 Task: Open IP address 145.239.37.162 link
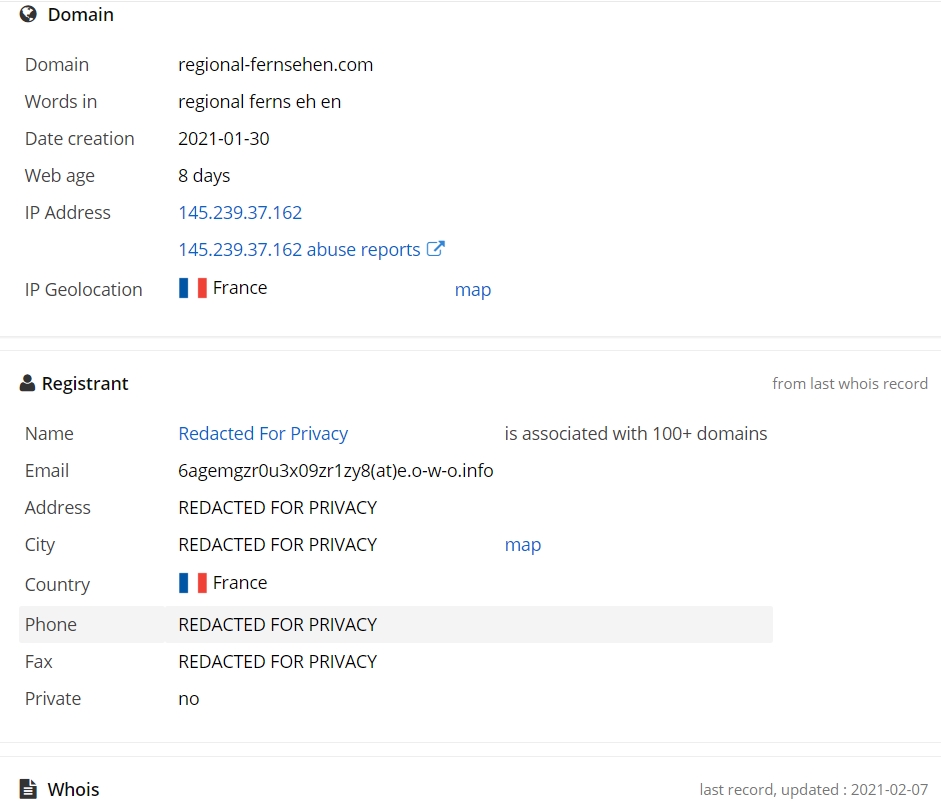coord(240,213)
